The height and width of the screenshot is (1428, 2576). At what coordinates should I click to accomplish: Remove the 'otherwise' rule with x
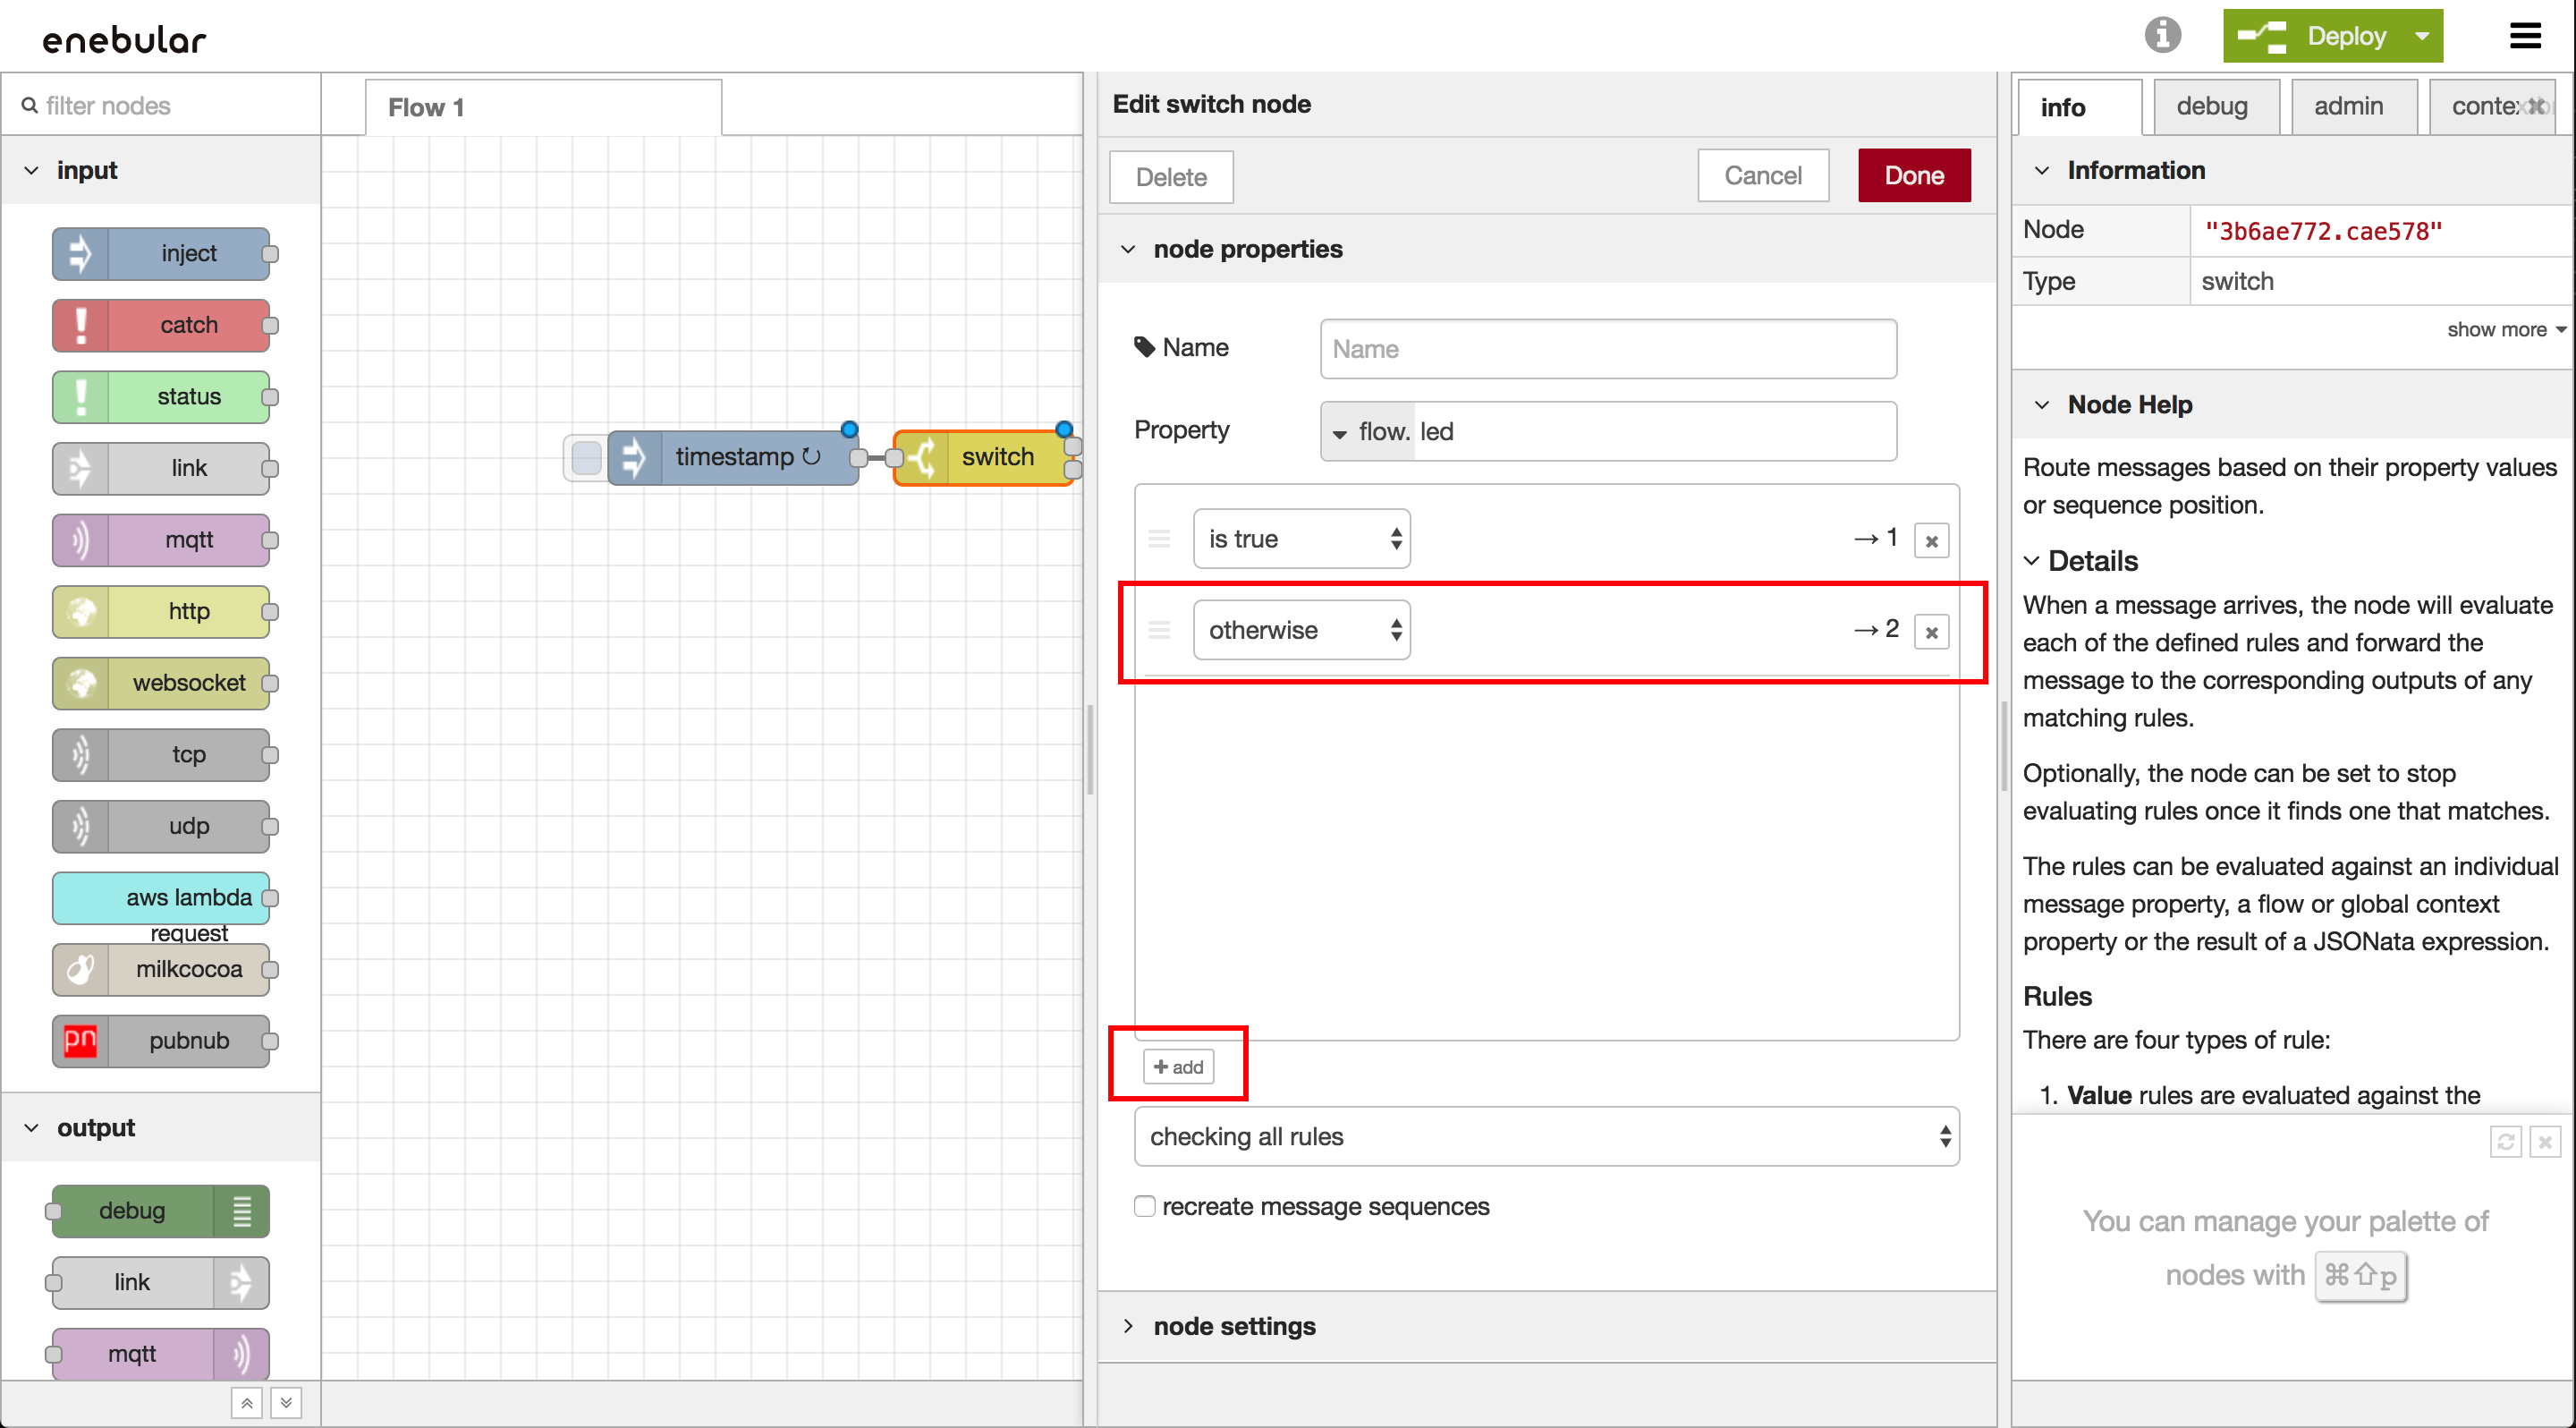tap(1931, 632)
